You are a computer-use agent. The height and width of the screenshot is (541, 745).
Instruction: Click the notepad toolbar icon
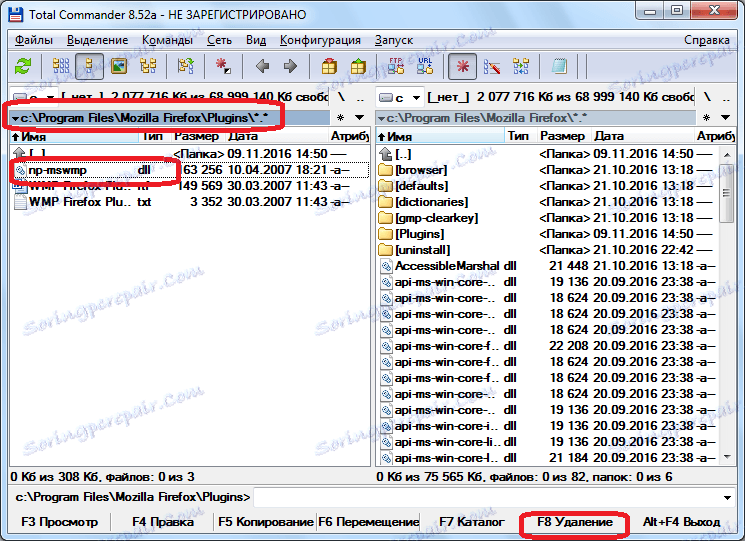point(559,66)
